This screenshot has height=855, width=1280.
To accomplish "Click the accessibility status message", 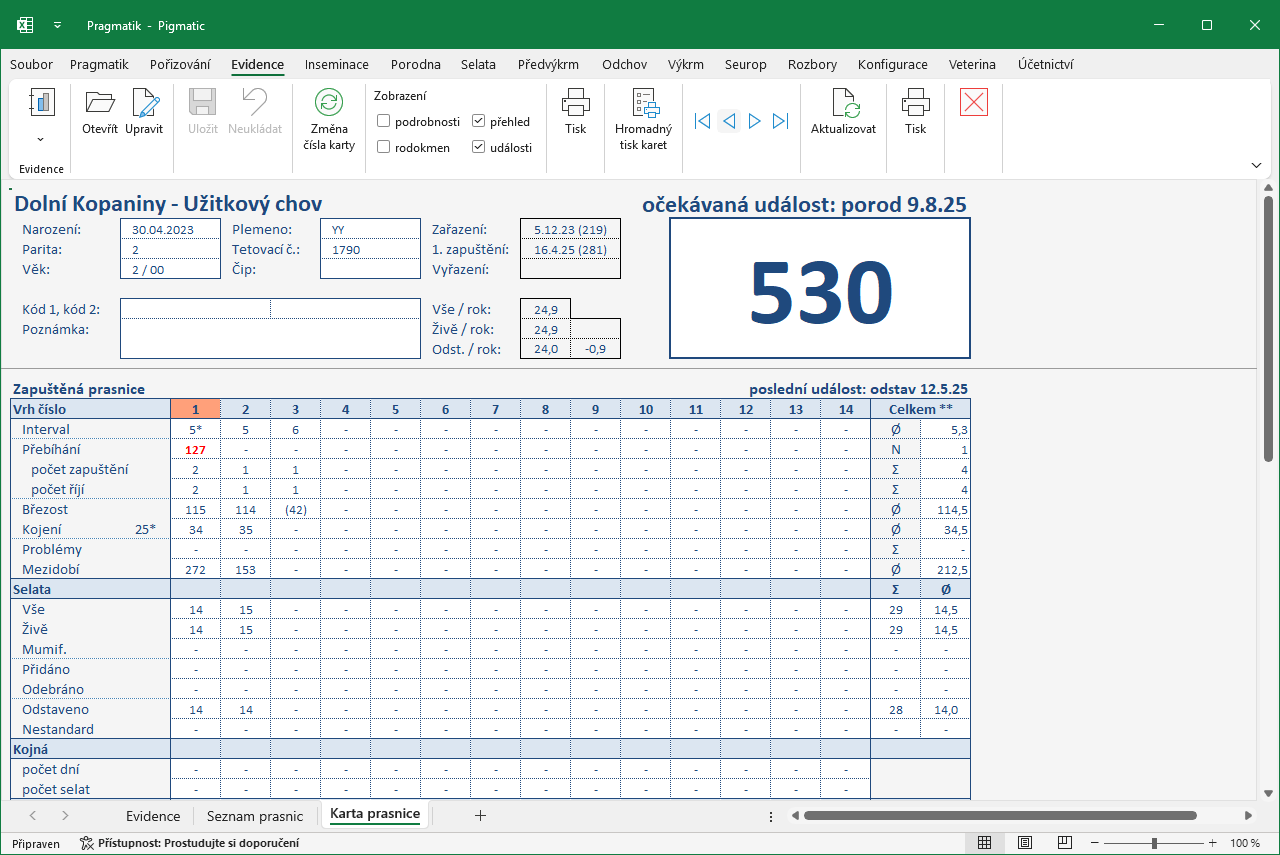I will coord(189,843).
